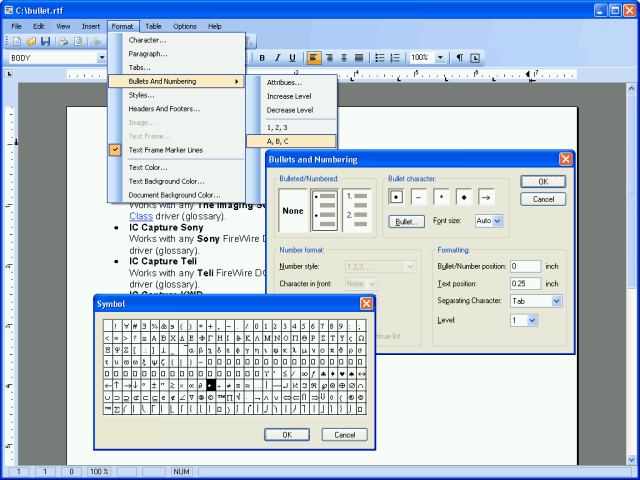Open the Table menu

click(x=153, y=25)
